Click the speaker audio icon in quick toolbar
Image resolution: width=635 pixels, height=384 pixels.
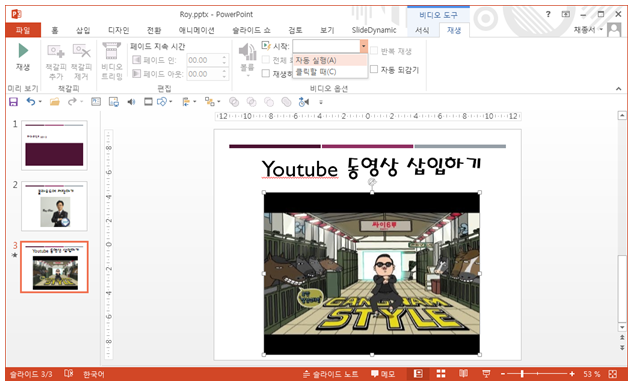(x=131, y=102)
